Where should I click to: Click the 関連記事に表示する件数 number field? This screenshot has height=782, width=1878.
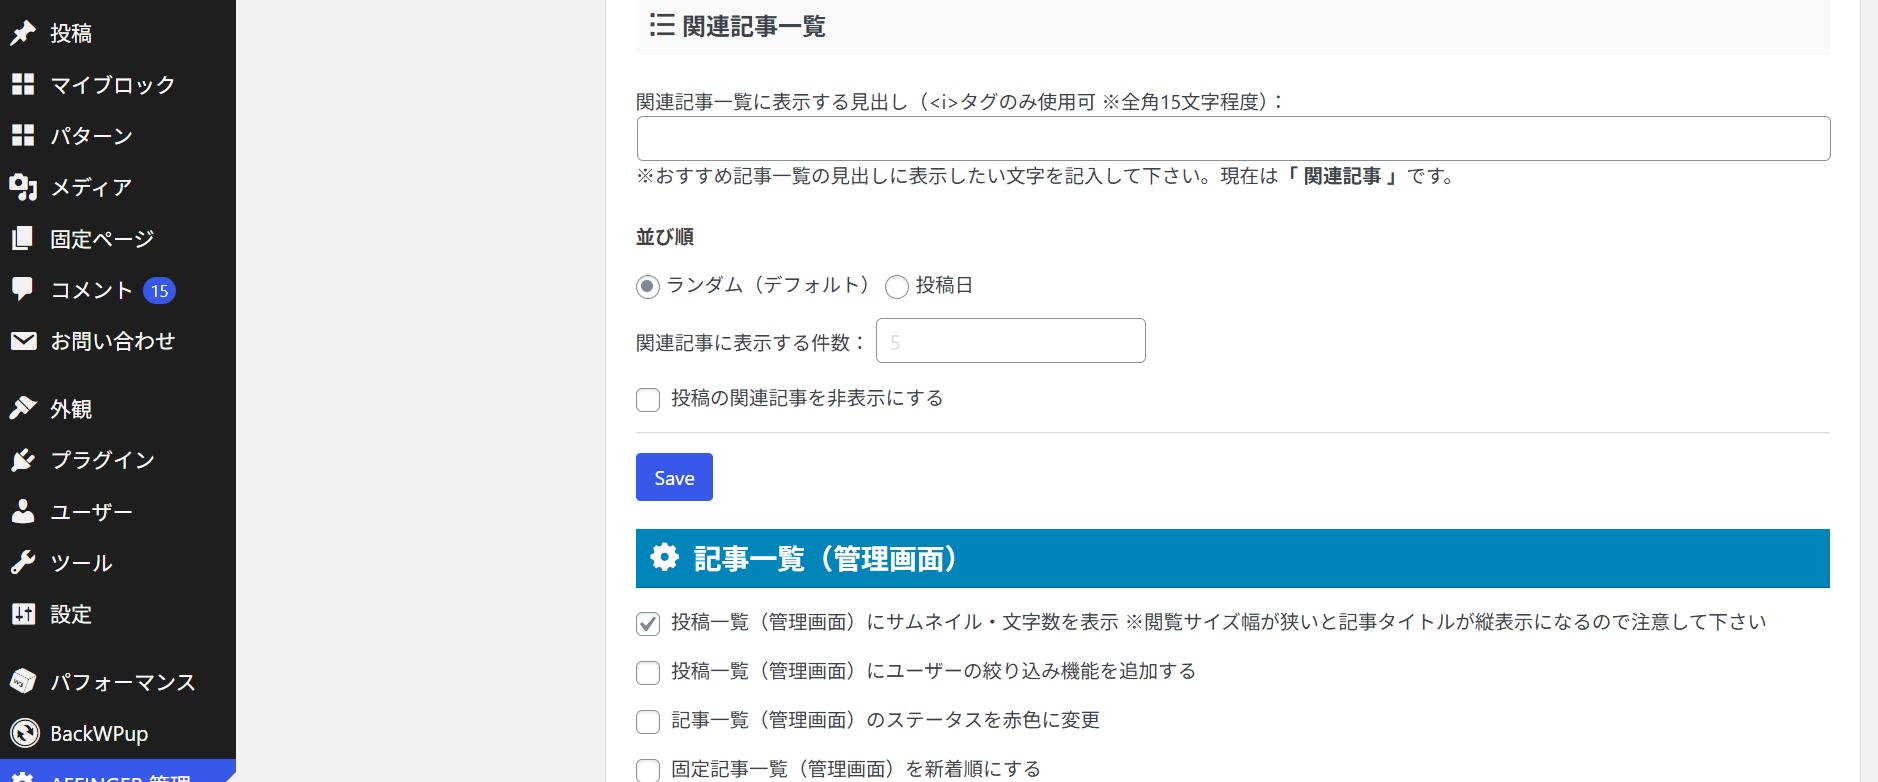pyautogui.click(x=1010, y=341)
